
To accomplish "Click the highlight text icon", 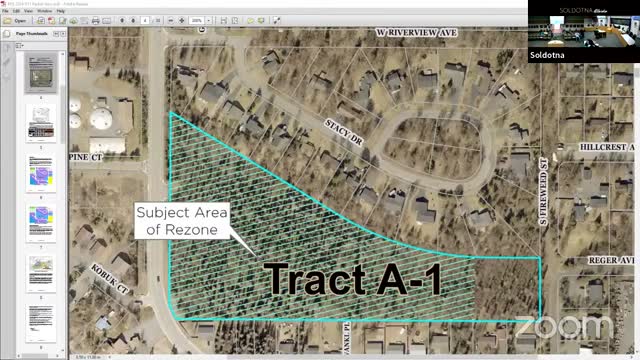I will pyautogui.click(x=261, y=20).
